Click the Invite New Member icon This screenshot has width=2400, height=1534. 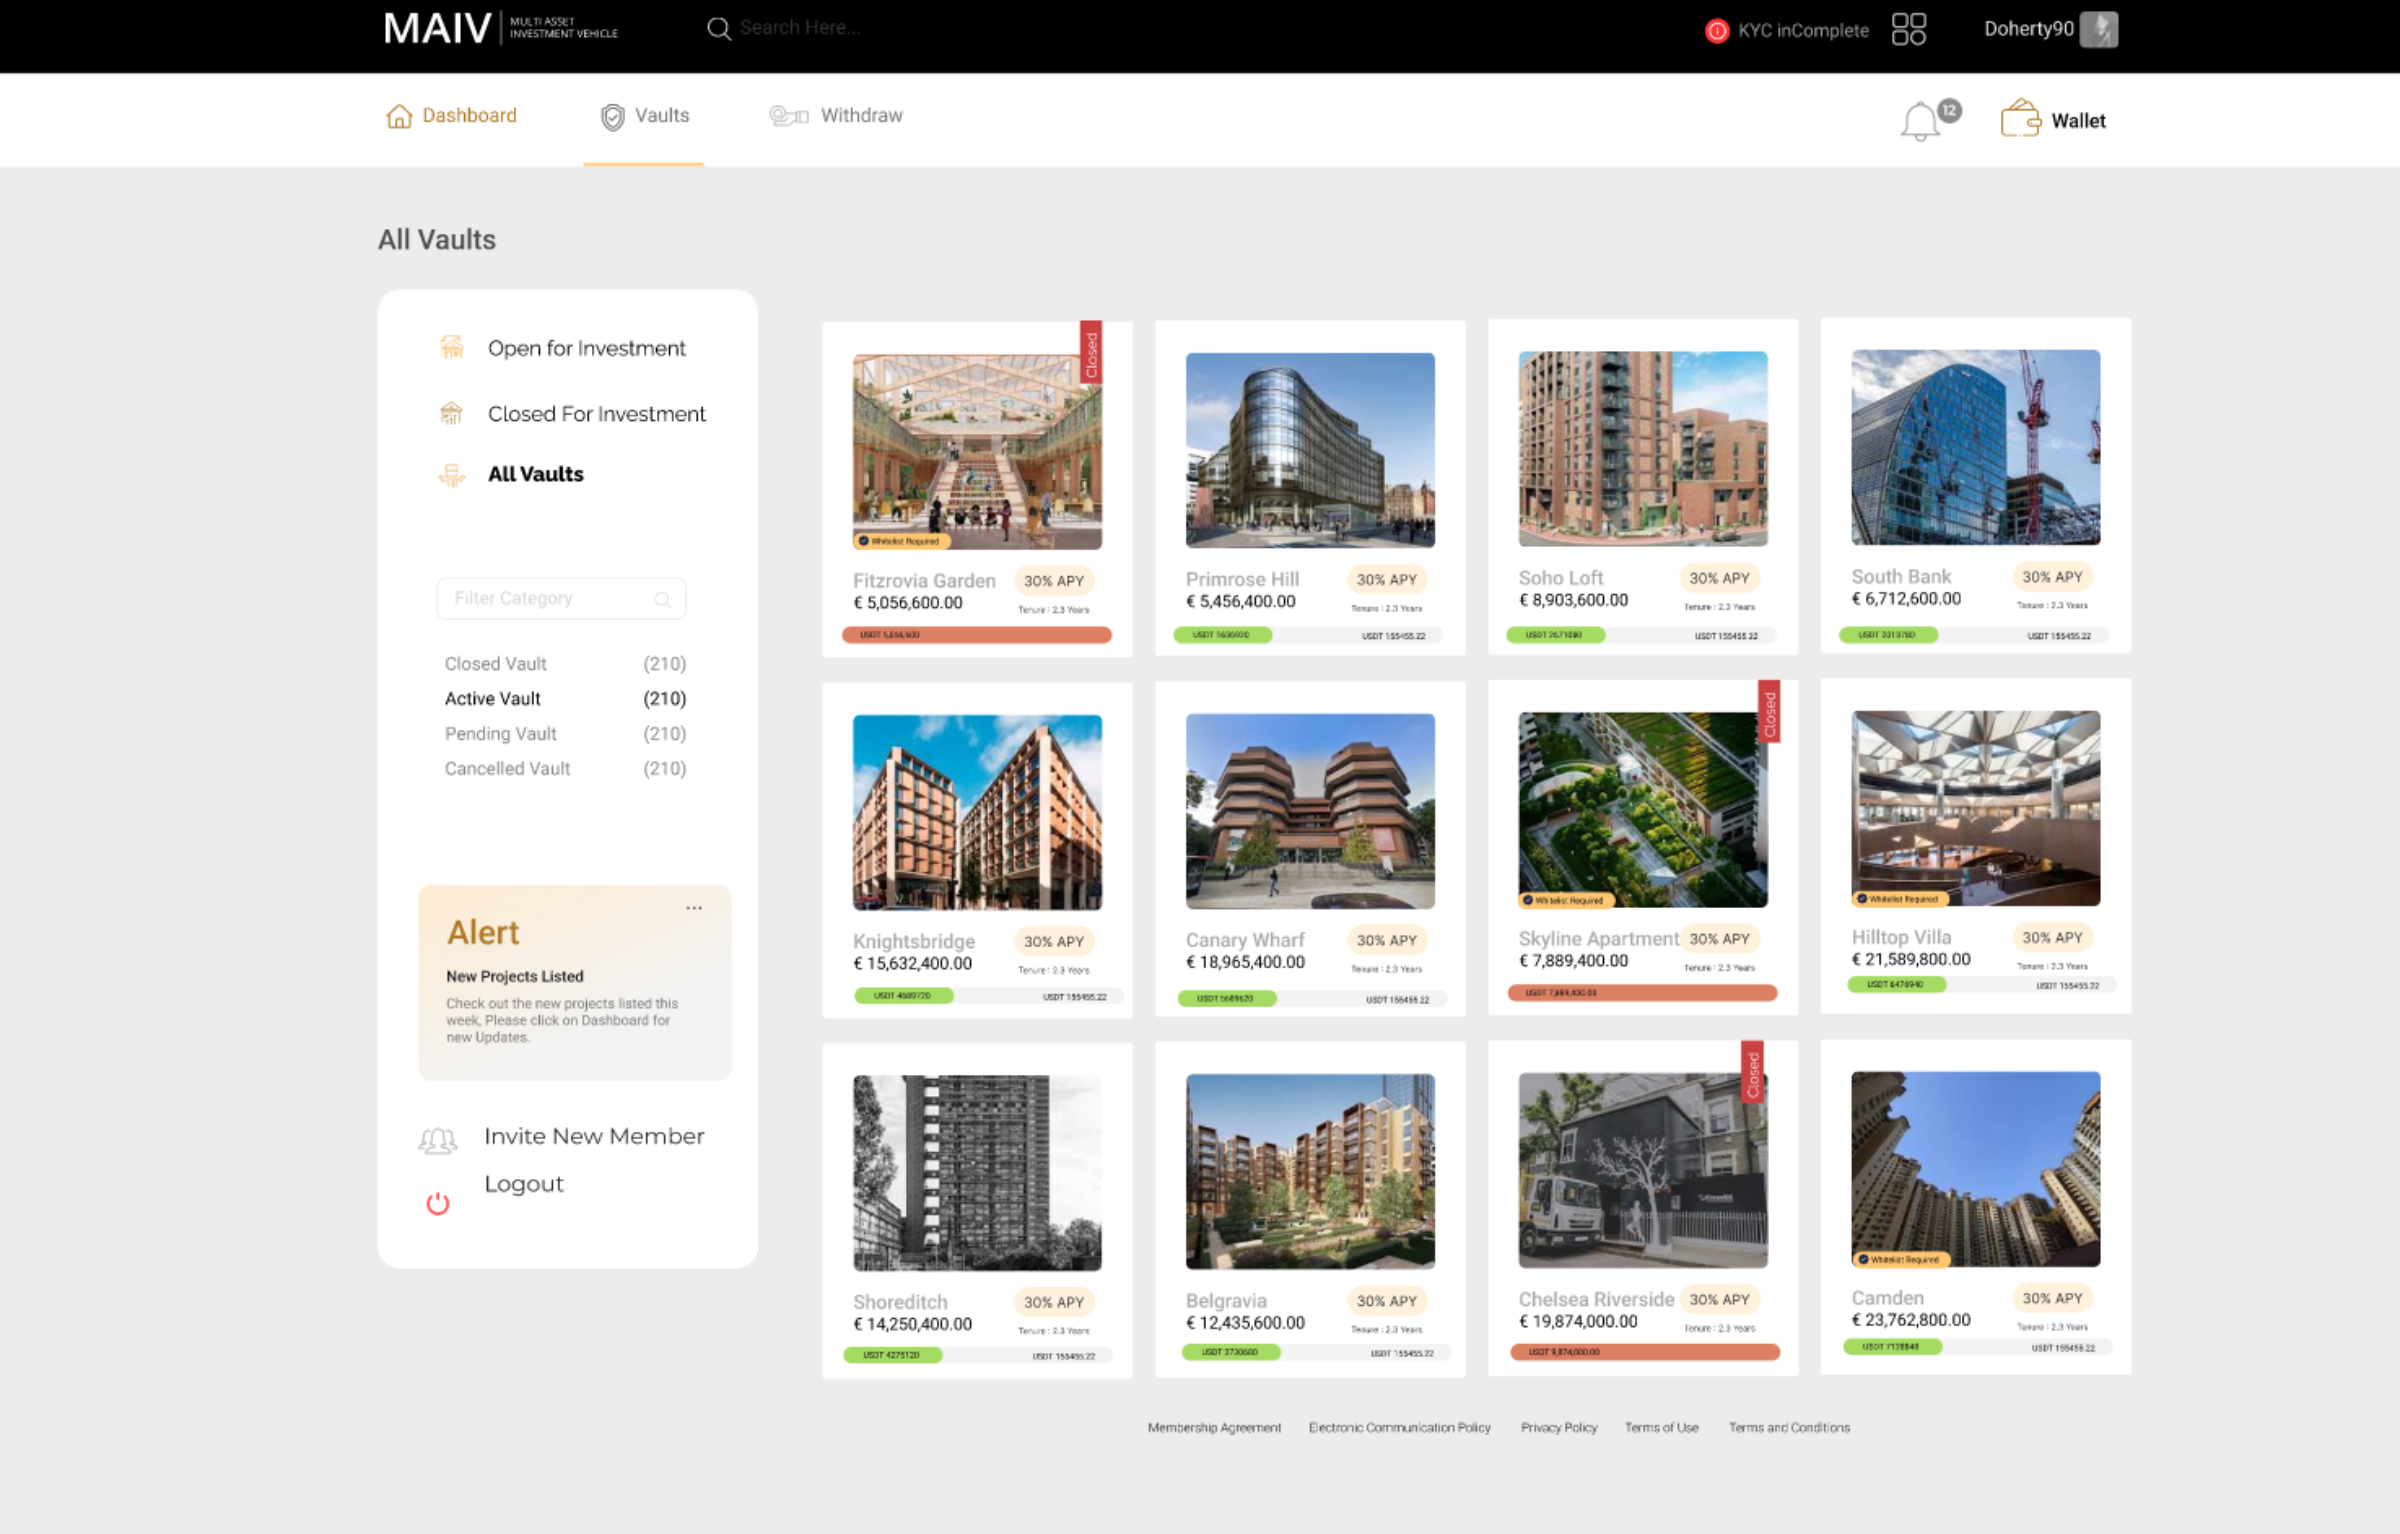[437, 1140]
